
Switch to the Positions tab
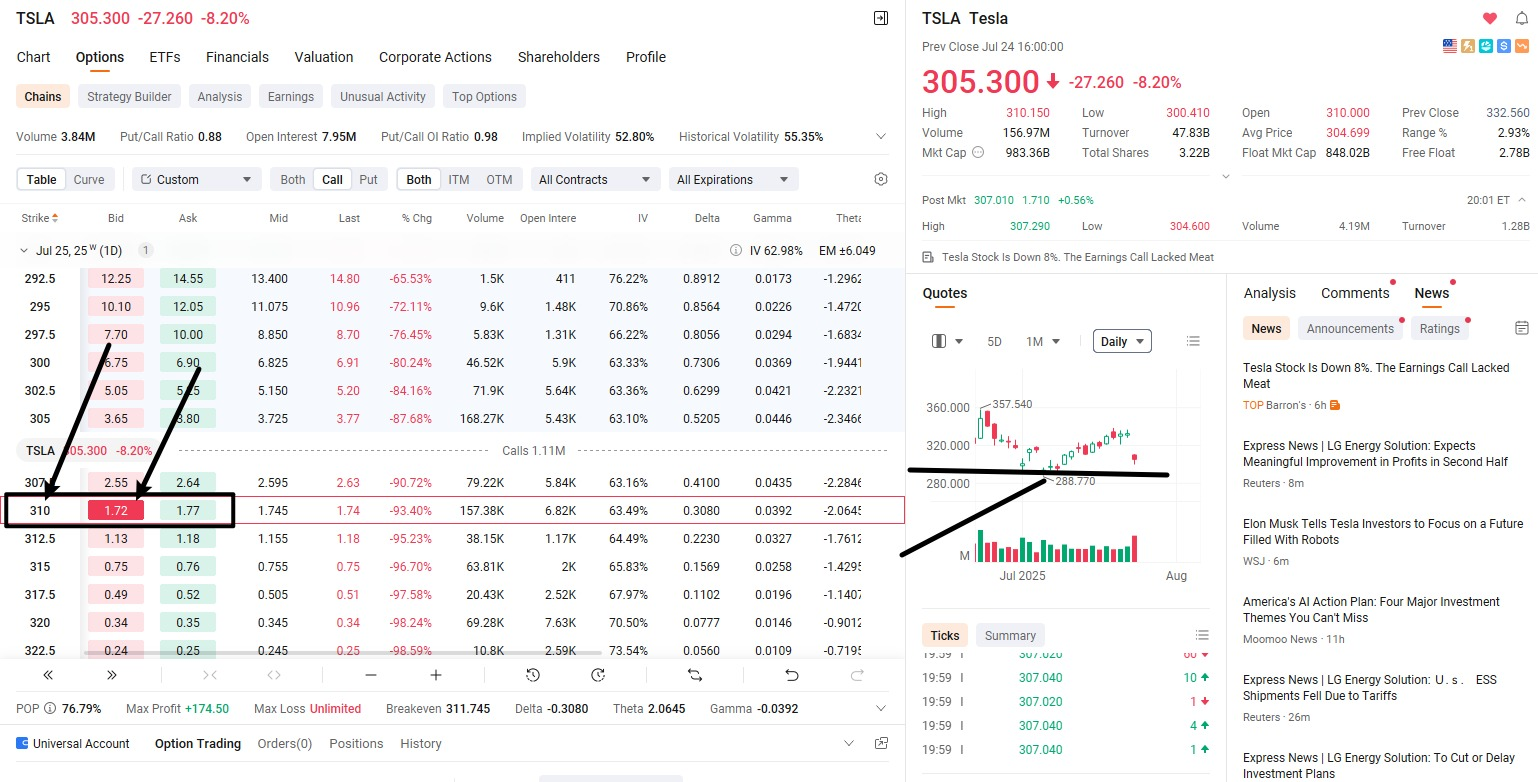356,743
